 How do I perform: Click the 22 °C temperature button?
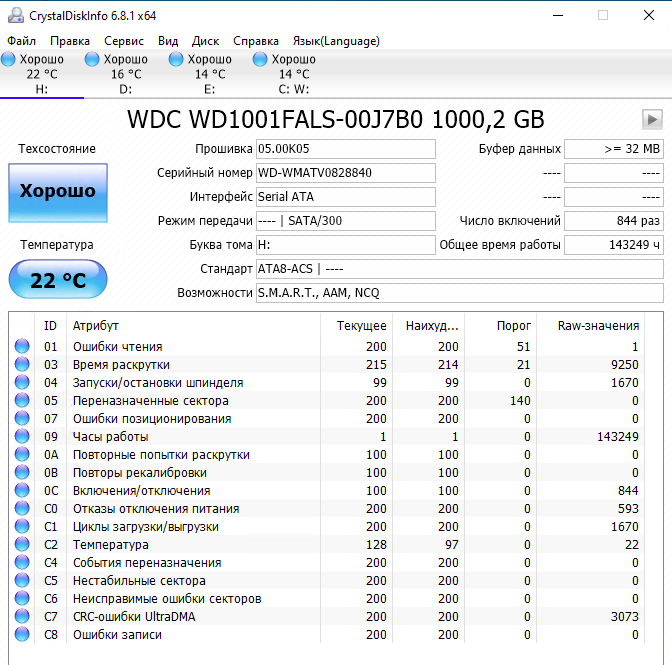57,280
